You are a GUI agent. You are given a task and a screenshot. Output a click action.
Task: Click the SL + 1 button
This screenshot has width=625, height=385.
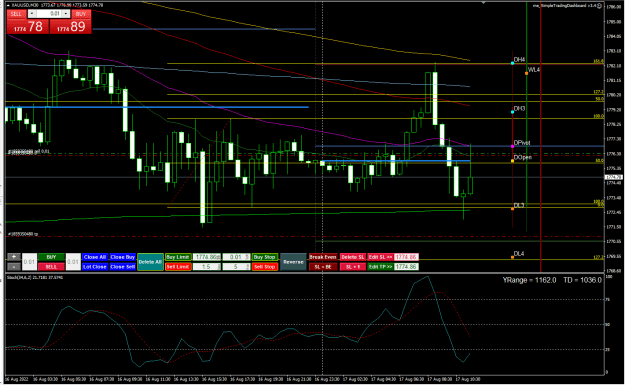(353, 267)
